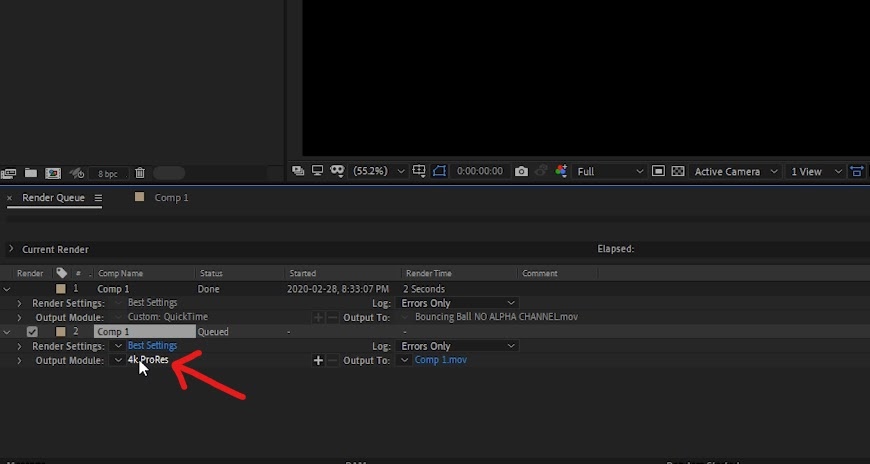The height and width of the screenshot is (464, 870).
Task: Create a new composition icon
Action: tap(53, 173)
